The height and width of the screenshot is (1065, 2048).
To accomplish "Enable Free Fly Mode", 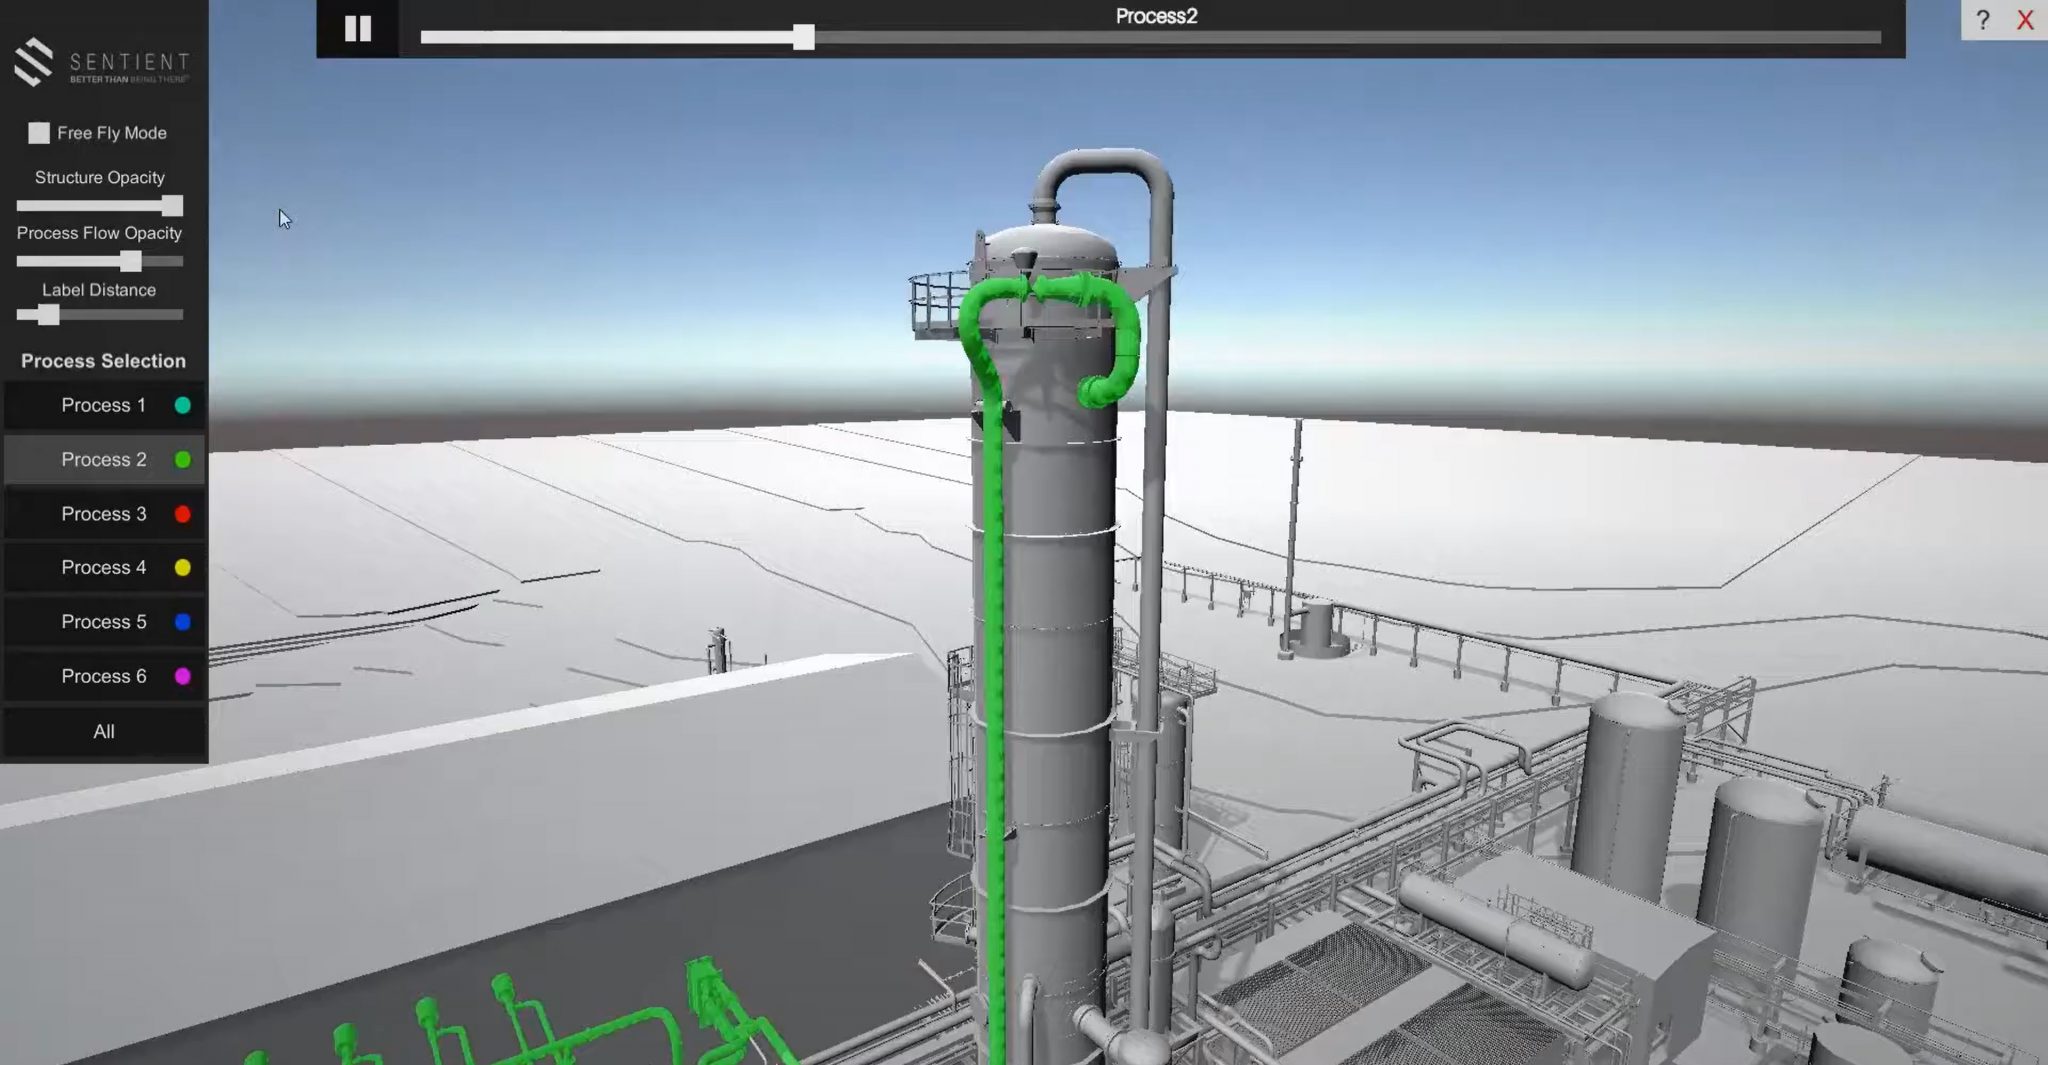I will 38,131.
